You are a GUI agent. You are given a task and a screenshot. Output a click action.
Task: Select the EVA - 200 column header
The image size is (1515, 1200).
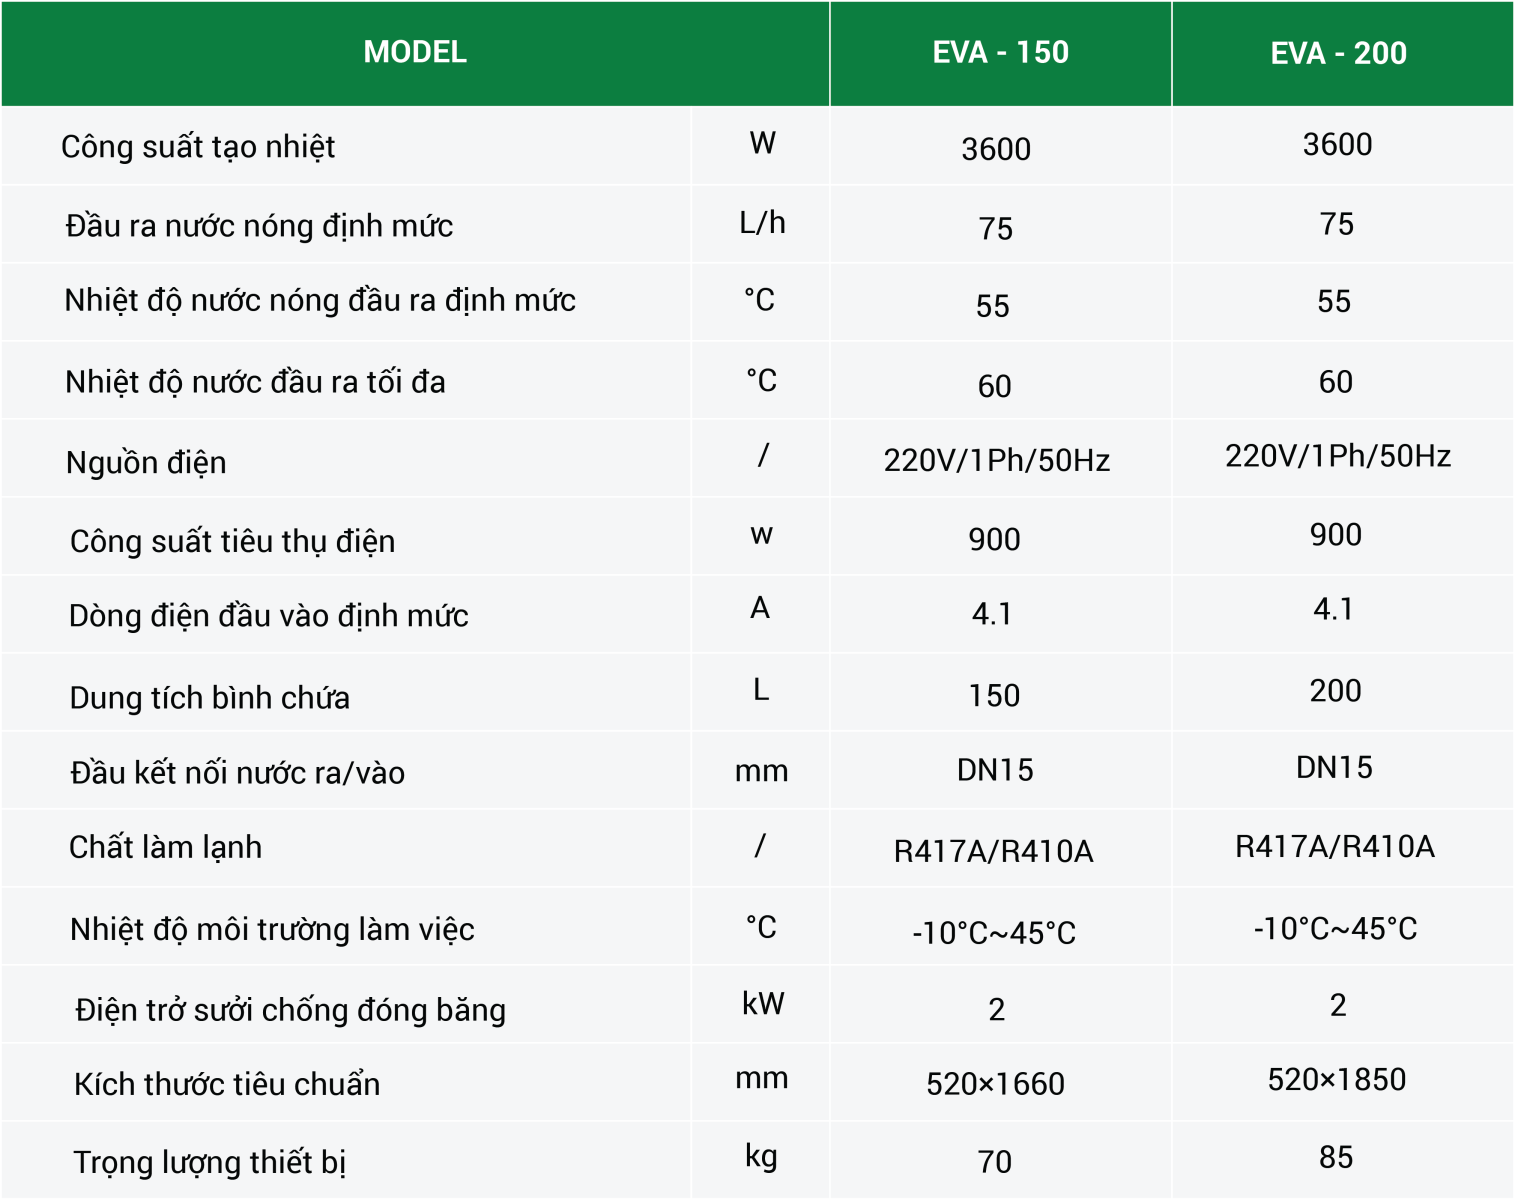(x=1338, y=53)
